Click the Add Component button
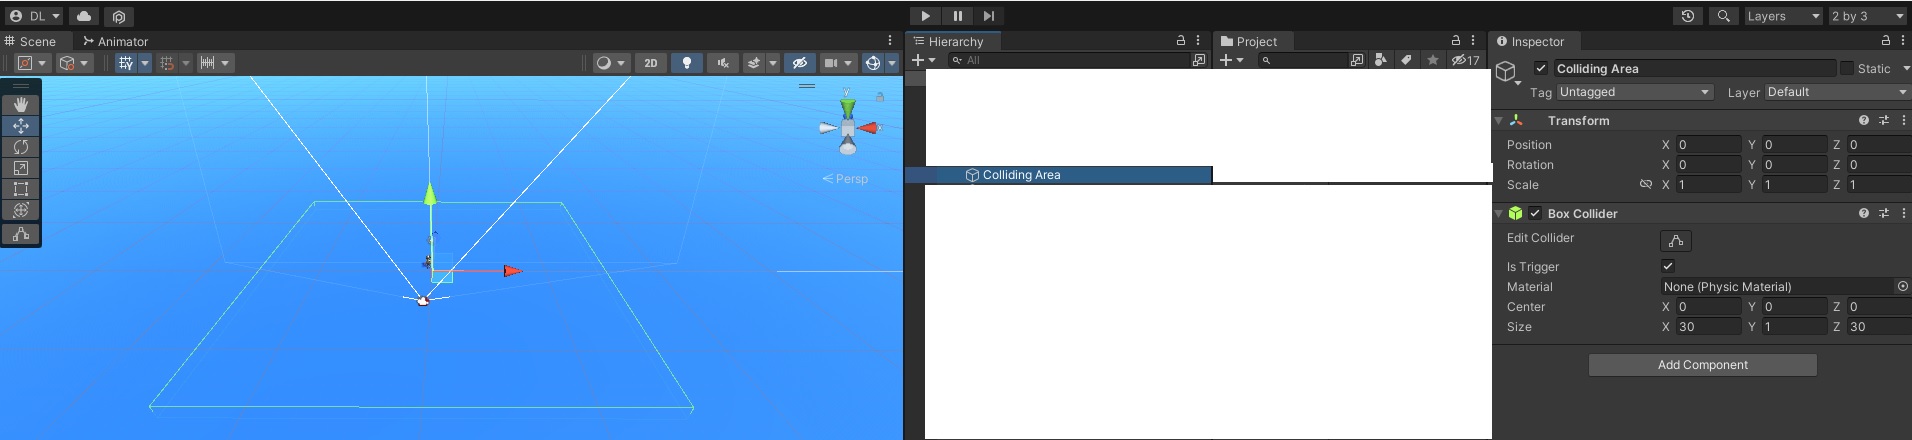 coord(1703,365)
